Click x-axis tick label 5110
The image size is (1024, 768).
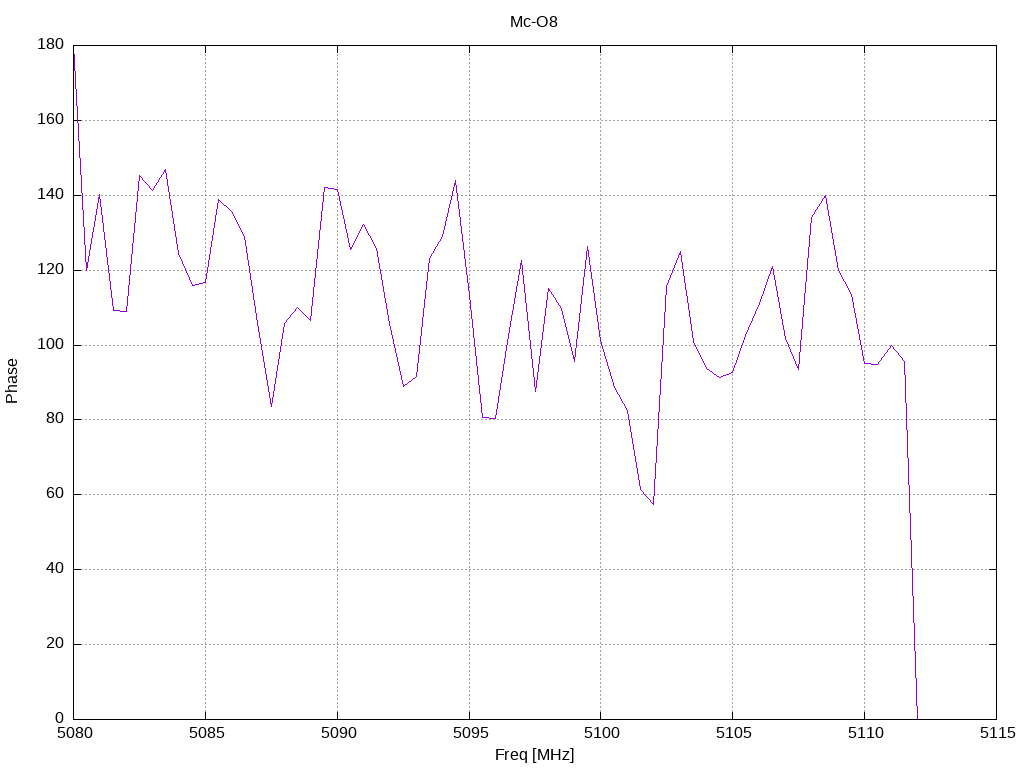865,733
